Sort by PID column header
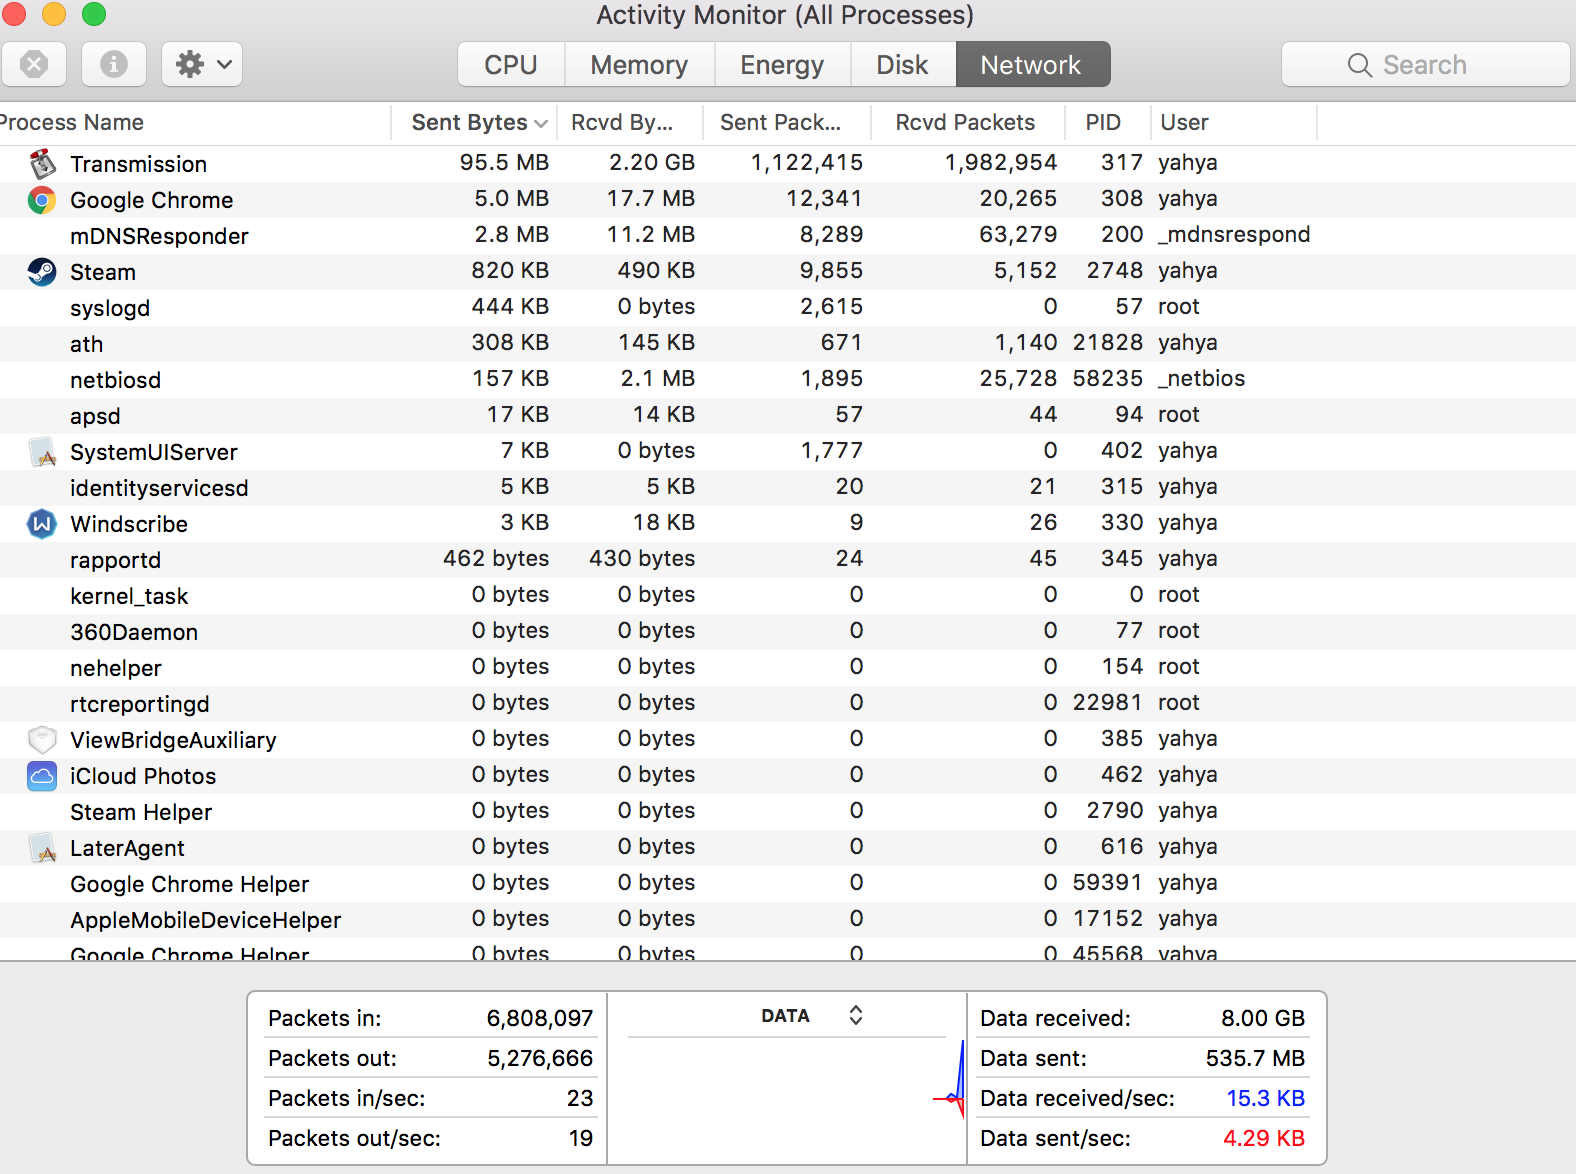The width and height of the screenshot is (1576, 1174). point(1108,122)
